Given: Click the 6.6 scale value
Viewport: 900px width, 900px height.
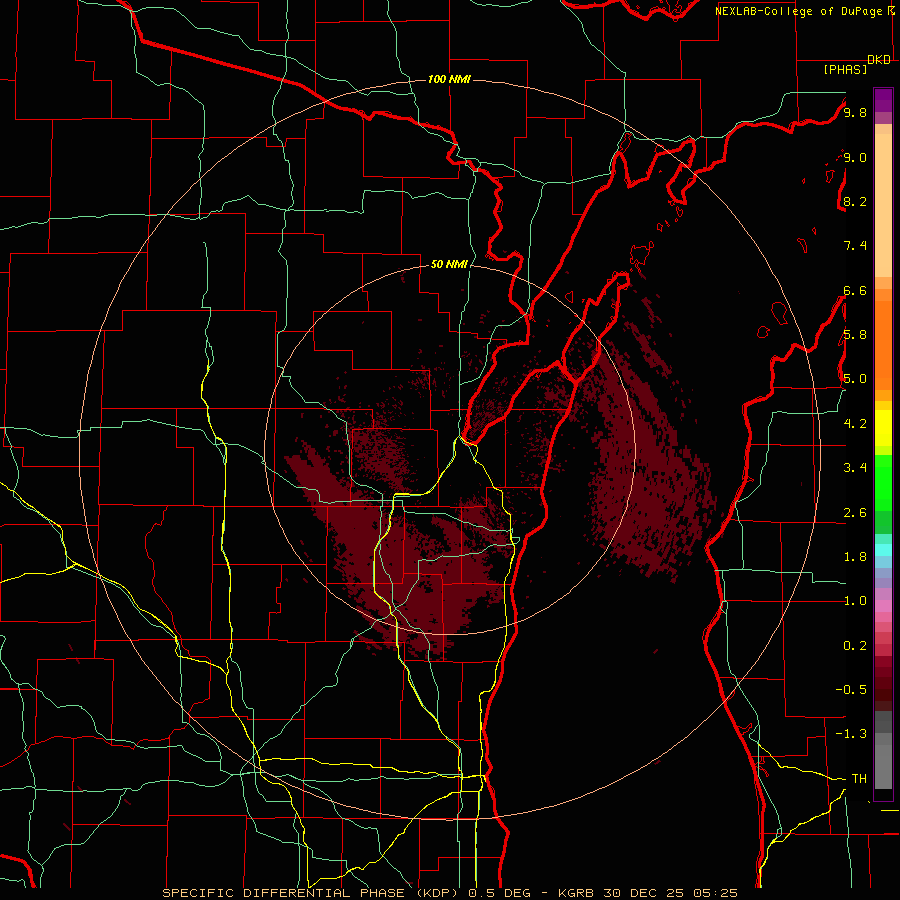Looking at the screenshot, I should point(855,290).
